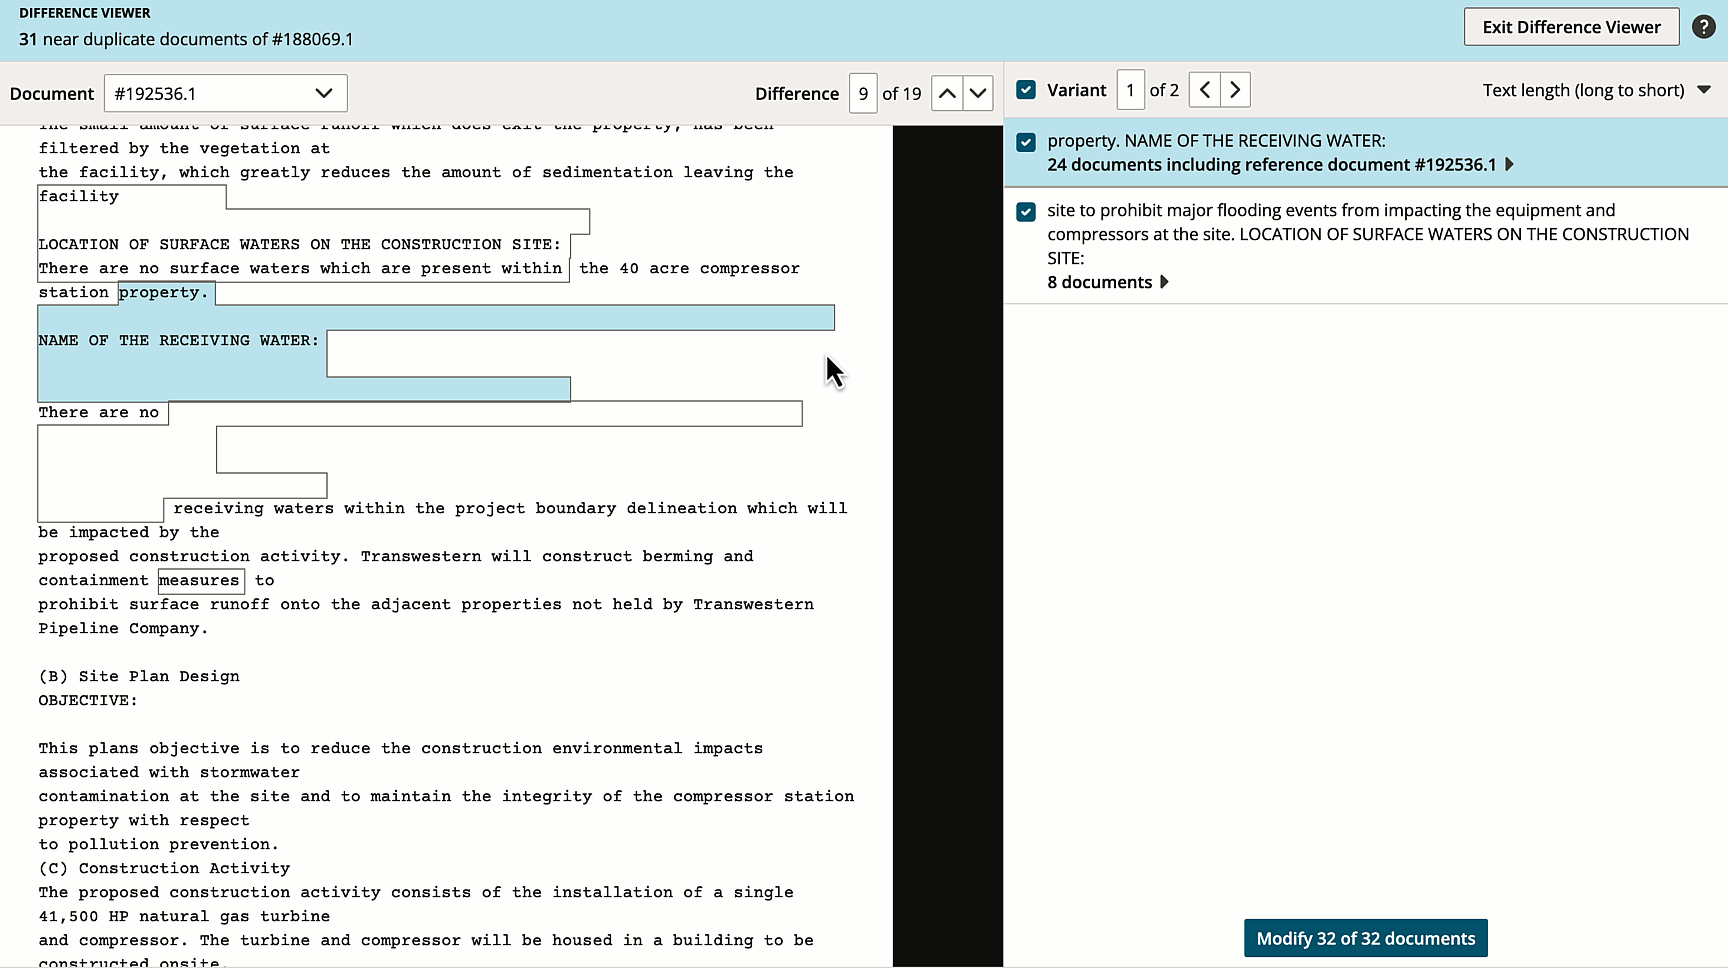Click the 'OBJECTIVE:' line in document
Screen dimensions: 1728x968
88,700
